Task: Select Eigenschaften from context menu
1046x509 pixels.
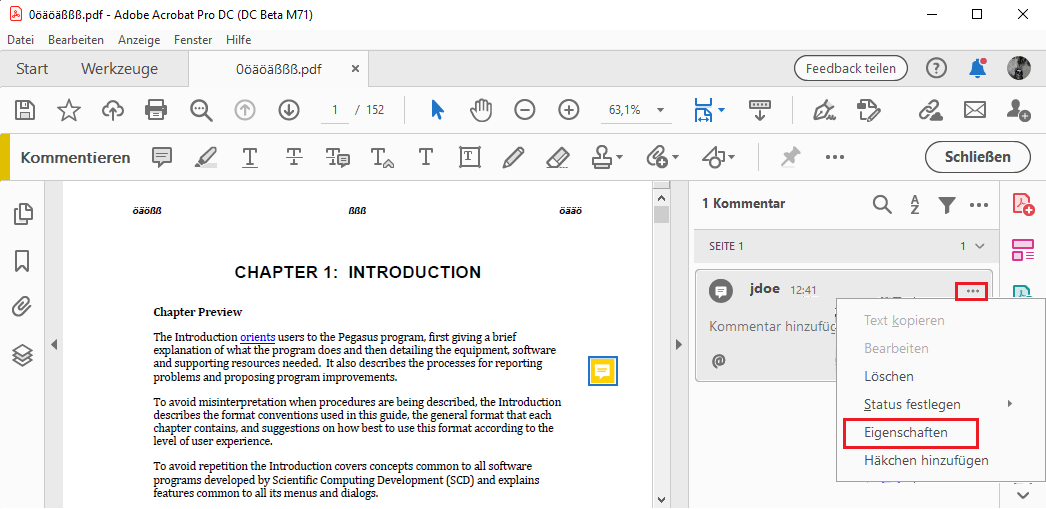Action: 906,433
